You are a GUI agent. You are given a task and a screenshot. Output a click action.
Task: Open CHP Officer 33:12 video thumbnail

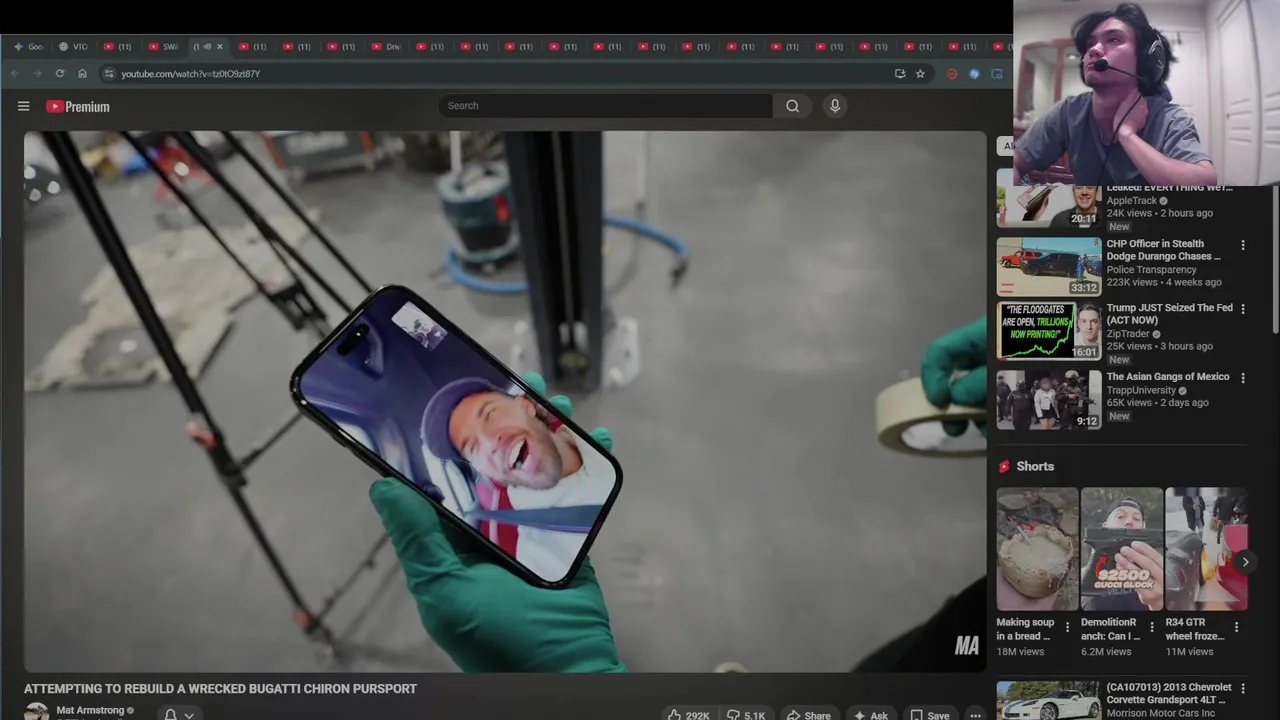coord(1049,266)
